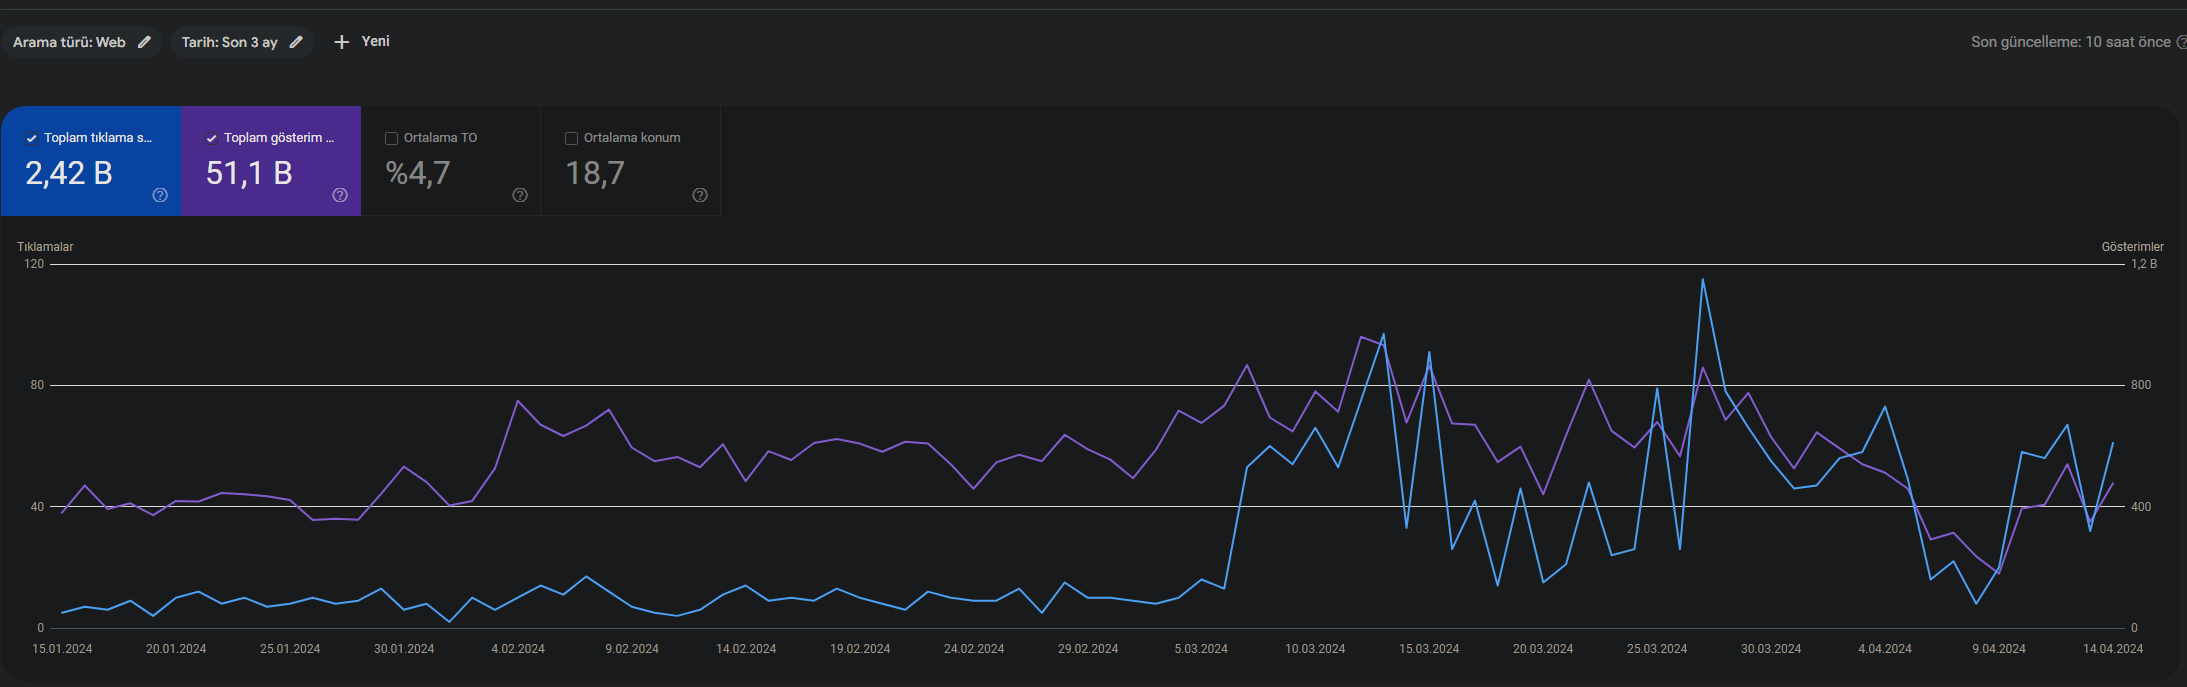Click the highest blue clicks peak on chart
2187x687 pixels.
pyautogui.click(x=1702, y=279)
